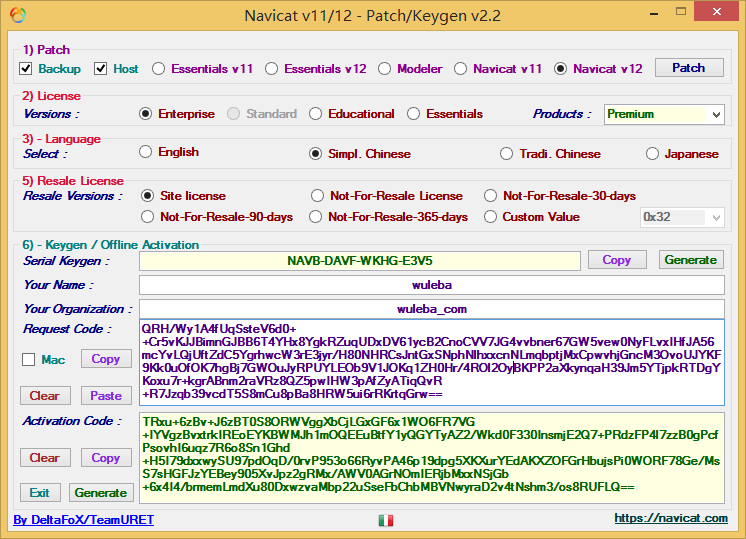Choose Not-For-Resale License option
Viewport: 746px width, 539px height.
click(317, 196)
